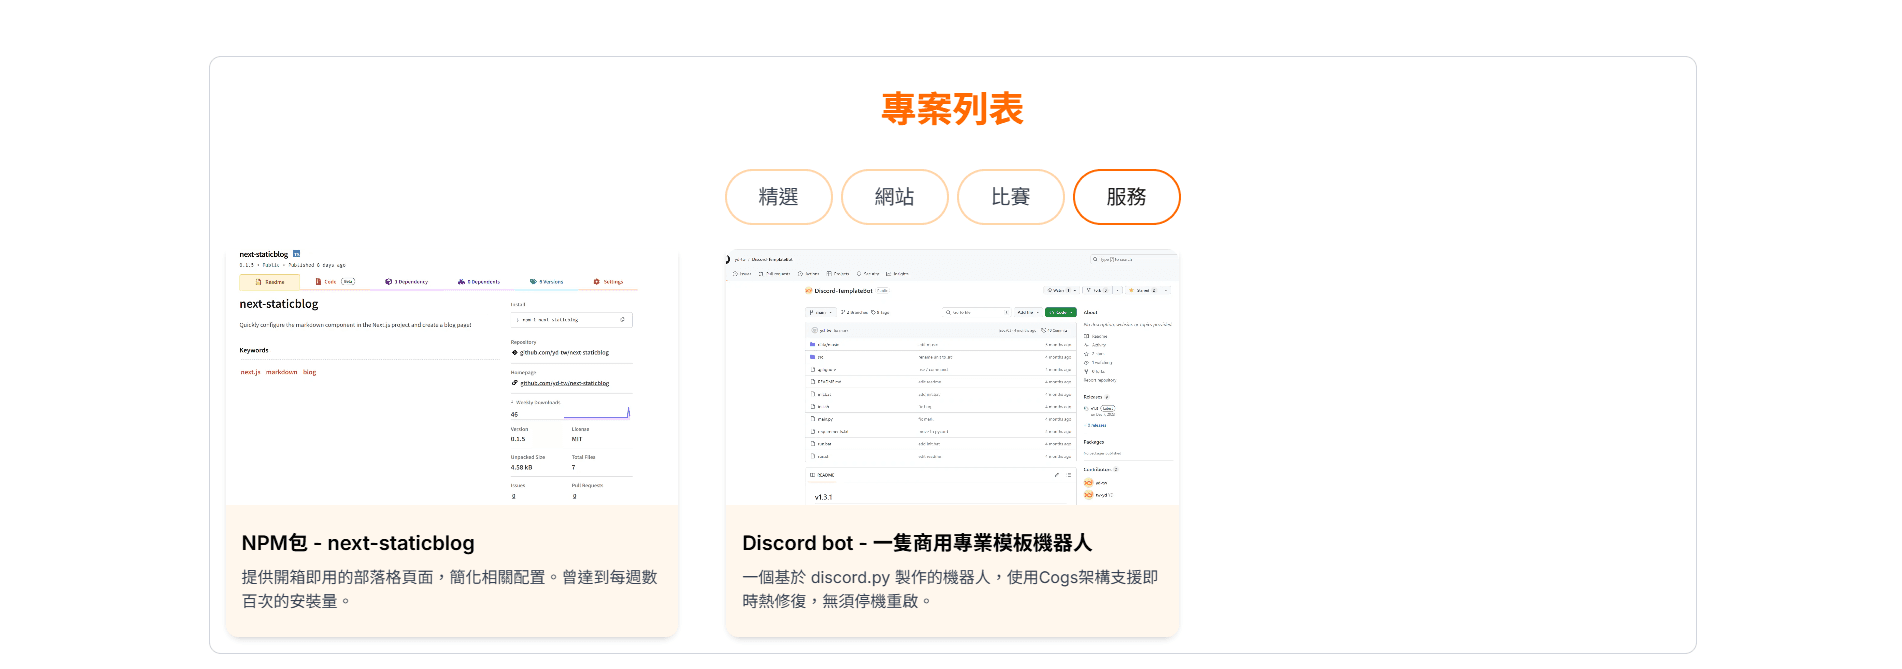The width and height of the screenshot is (1902, 669).
Task: Click the 專案列表 section heading
Action: tap(952, 109)
